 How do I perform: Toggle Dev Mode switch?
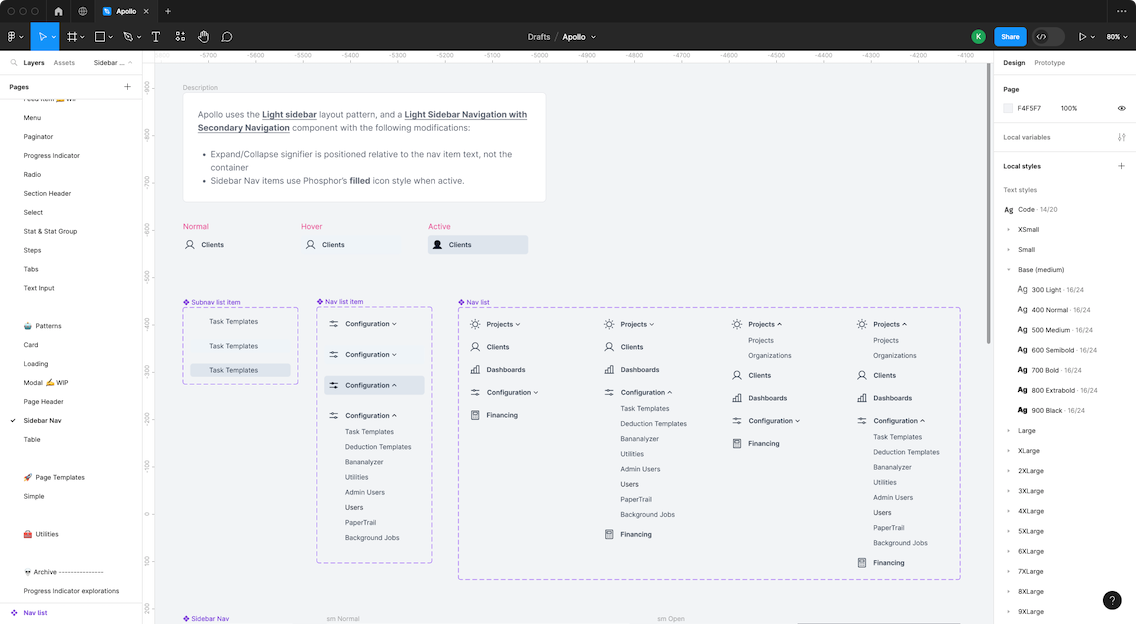coord(1047,37)
